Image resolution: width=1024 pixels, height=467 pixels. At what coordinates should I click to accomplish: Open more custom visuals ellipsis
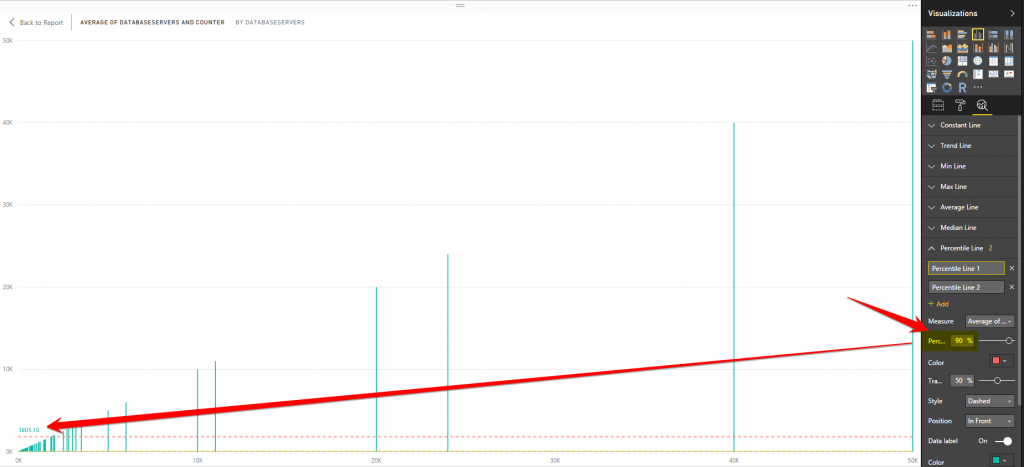pos(978,87)
